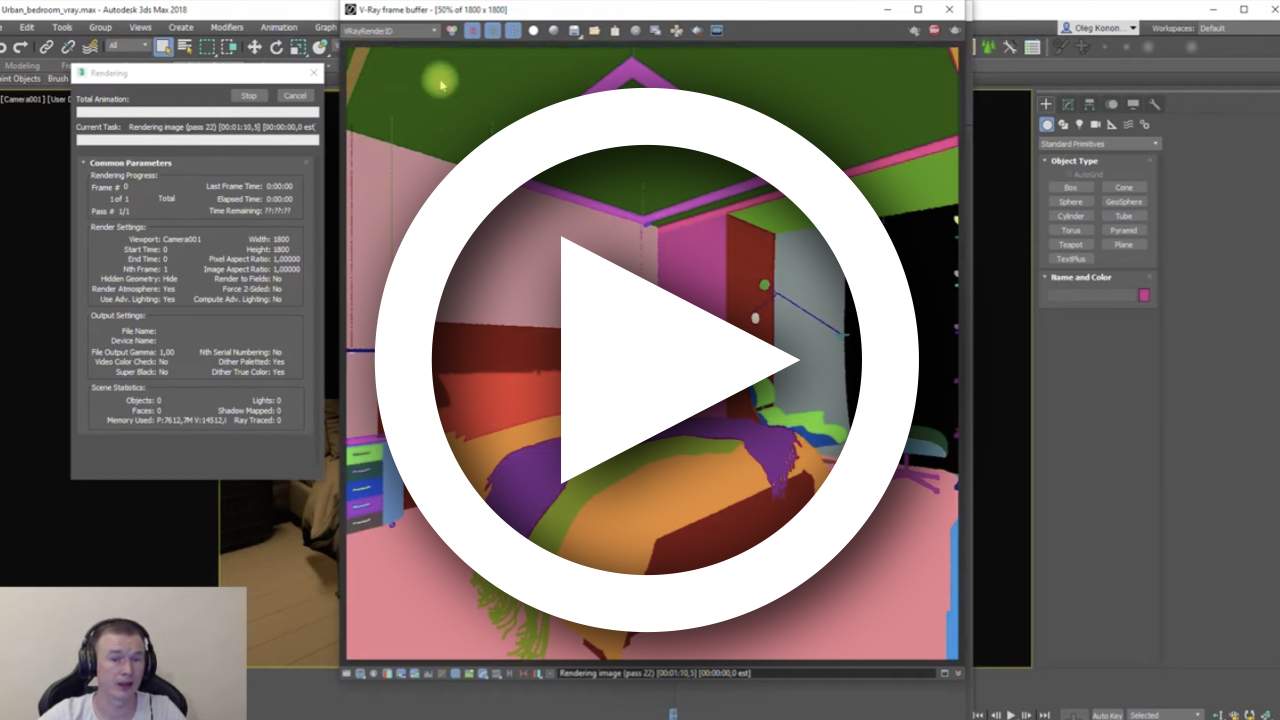Open the Workspaces Default dropdown

tap(1237, 28)
